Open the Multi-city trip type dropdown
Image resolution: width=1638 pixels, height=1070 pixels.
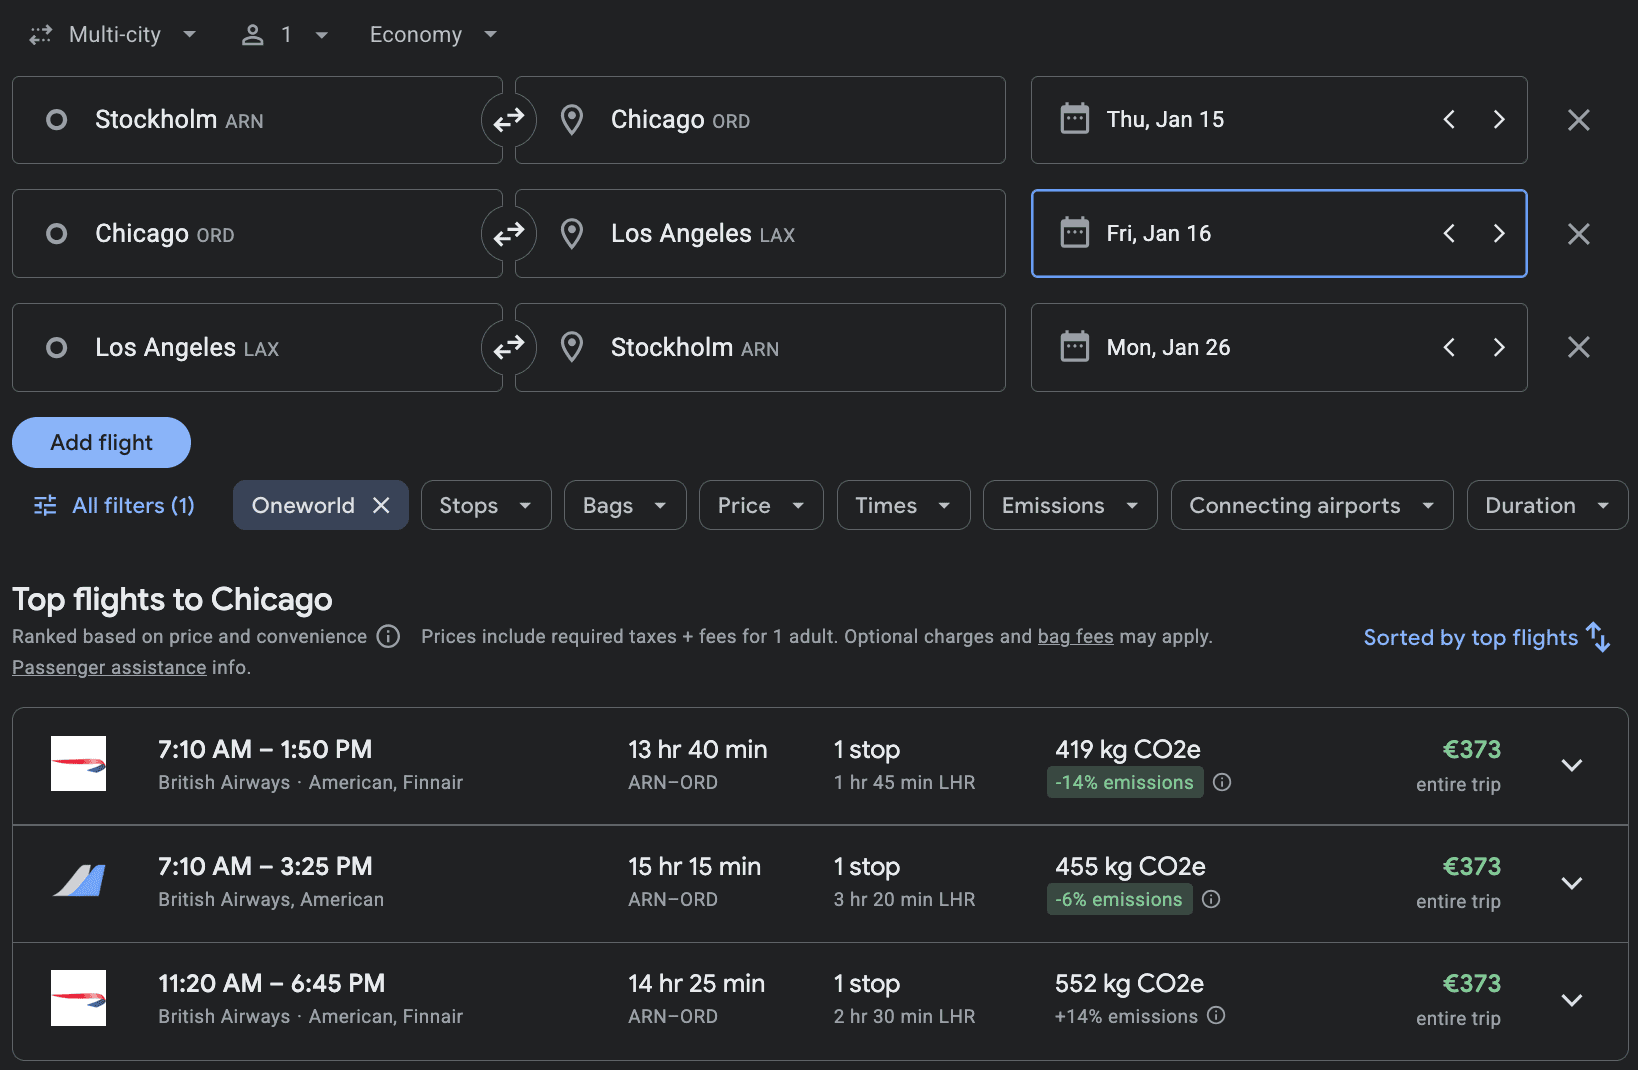click(x=113, y=35)
